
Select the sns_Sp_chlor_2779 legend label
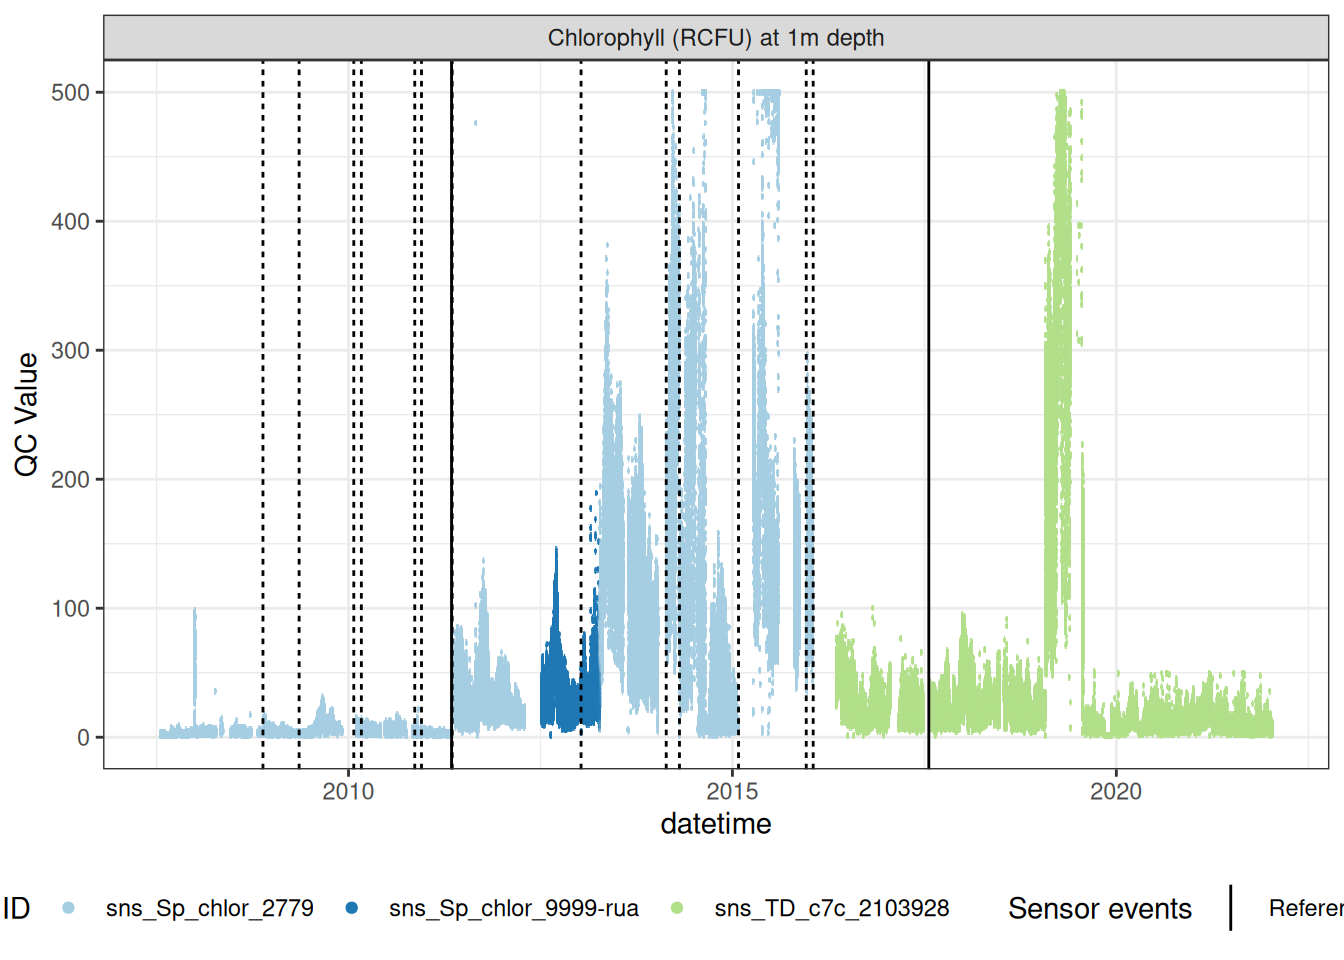(x=209, y=908)
